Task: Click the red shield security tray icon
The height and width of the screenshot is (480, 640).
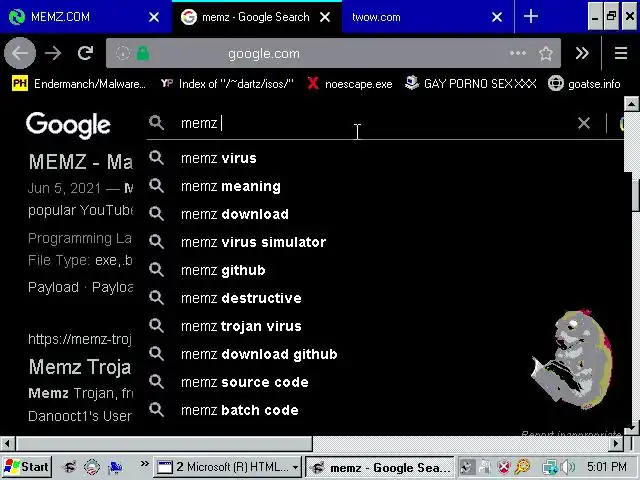Action: tap(504, 467)
